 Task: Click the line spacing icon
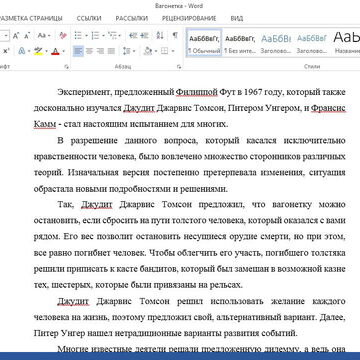(x=127, y=51)
